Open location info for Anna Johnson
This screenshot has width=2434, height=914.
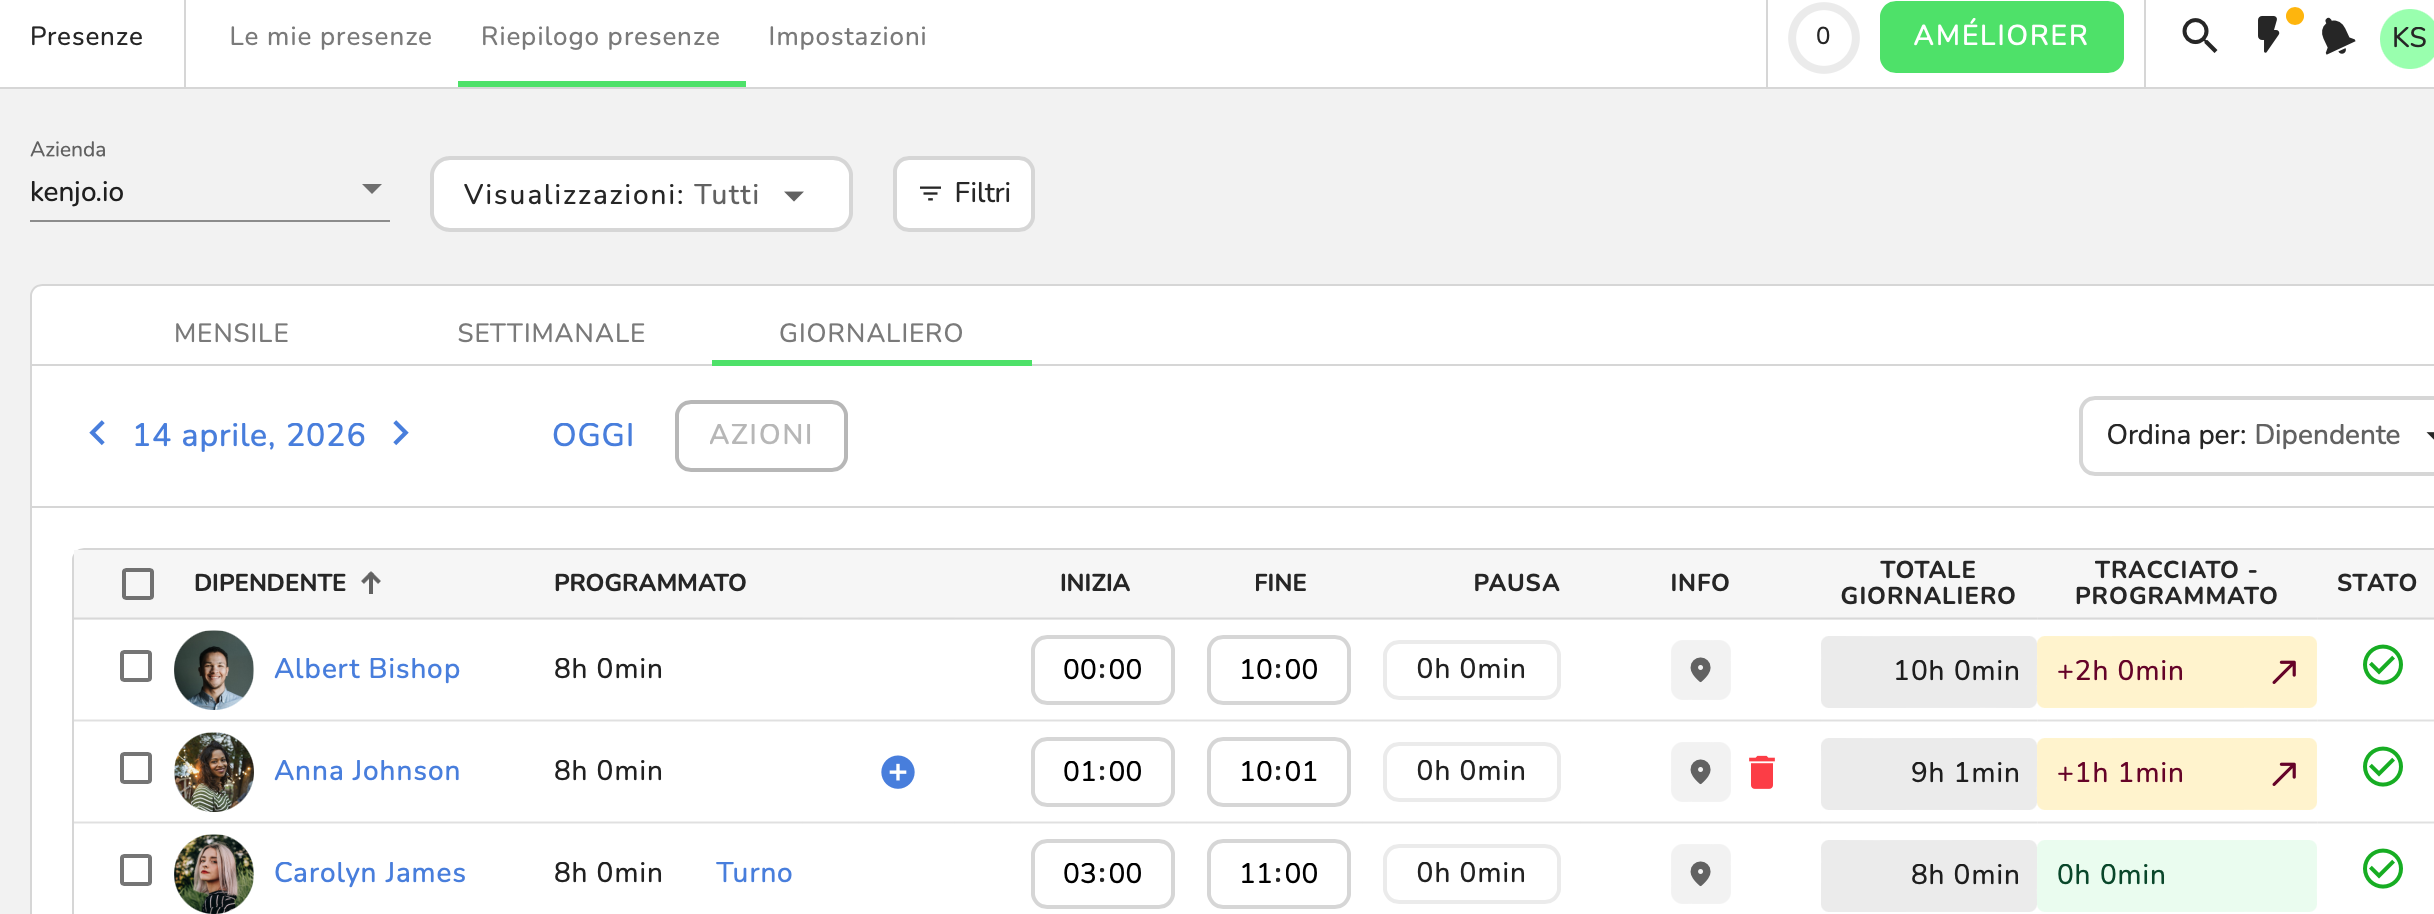(1700, 771)
